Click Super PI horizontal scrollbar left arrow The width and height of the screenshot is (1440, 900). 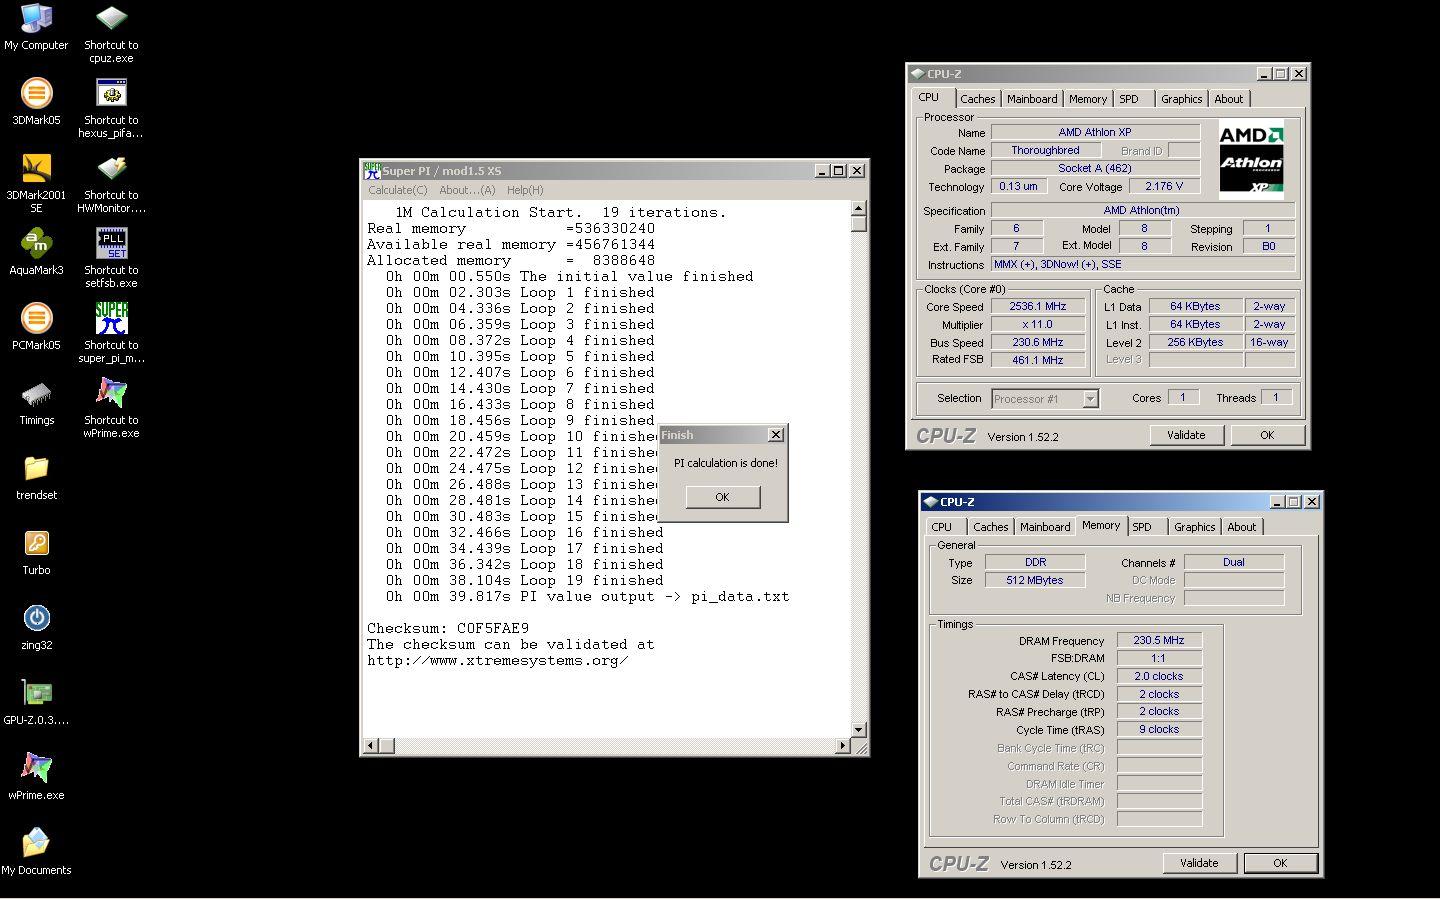371,745
